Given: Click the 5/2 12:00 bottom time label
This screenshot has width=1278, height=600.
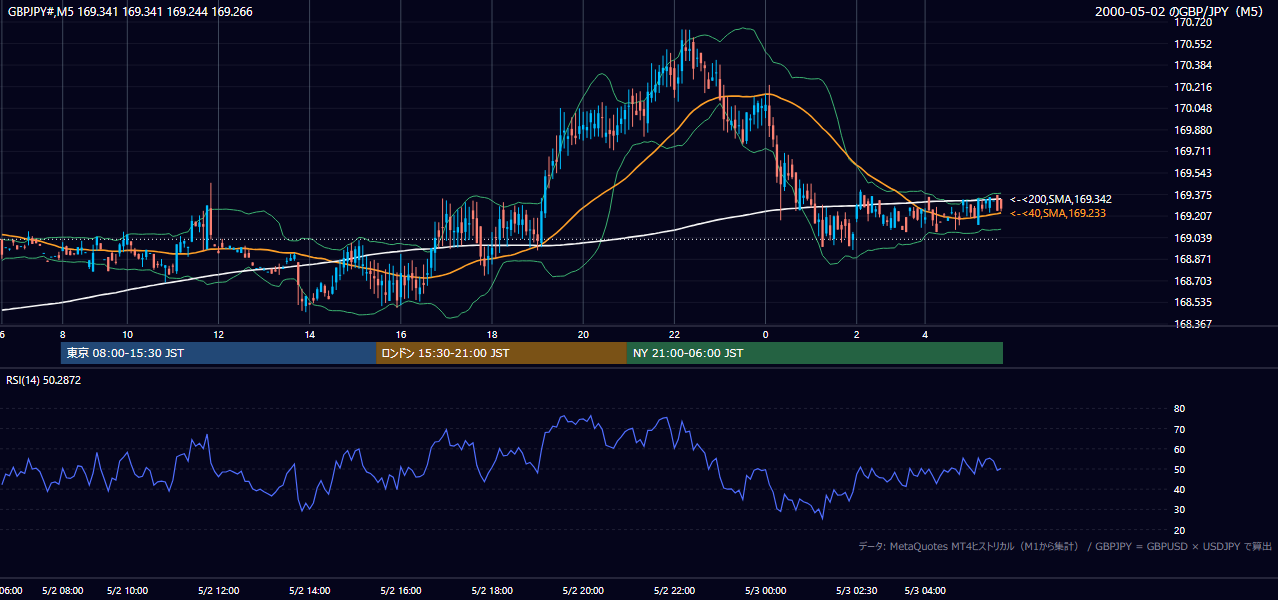Looking at the screenshot, I should pos(218,591).
